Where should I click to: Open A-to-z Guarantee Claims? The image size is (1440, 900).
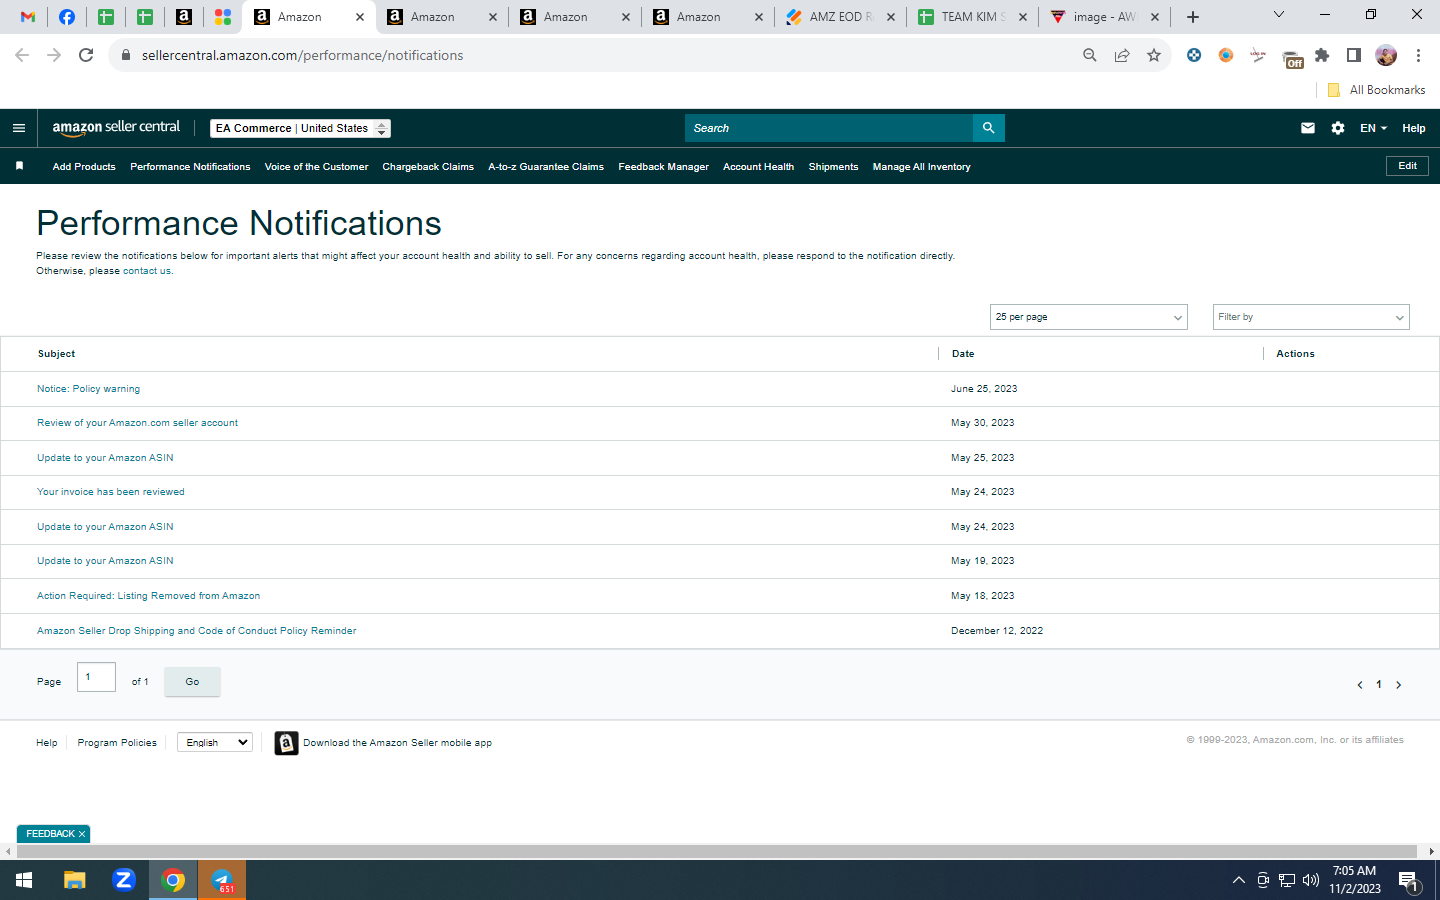[x=546, y=167]
